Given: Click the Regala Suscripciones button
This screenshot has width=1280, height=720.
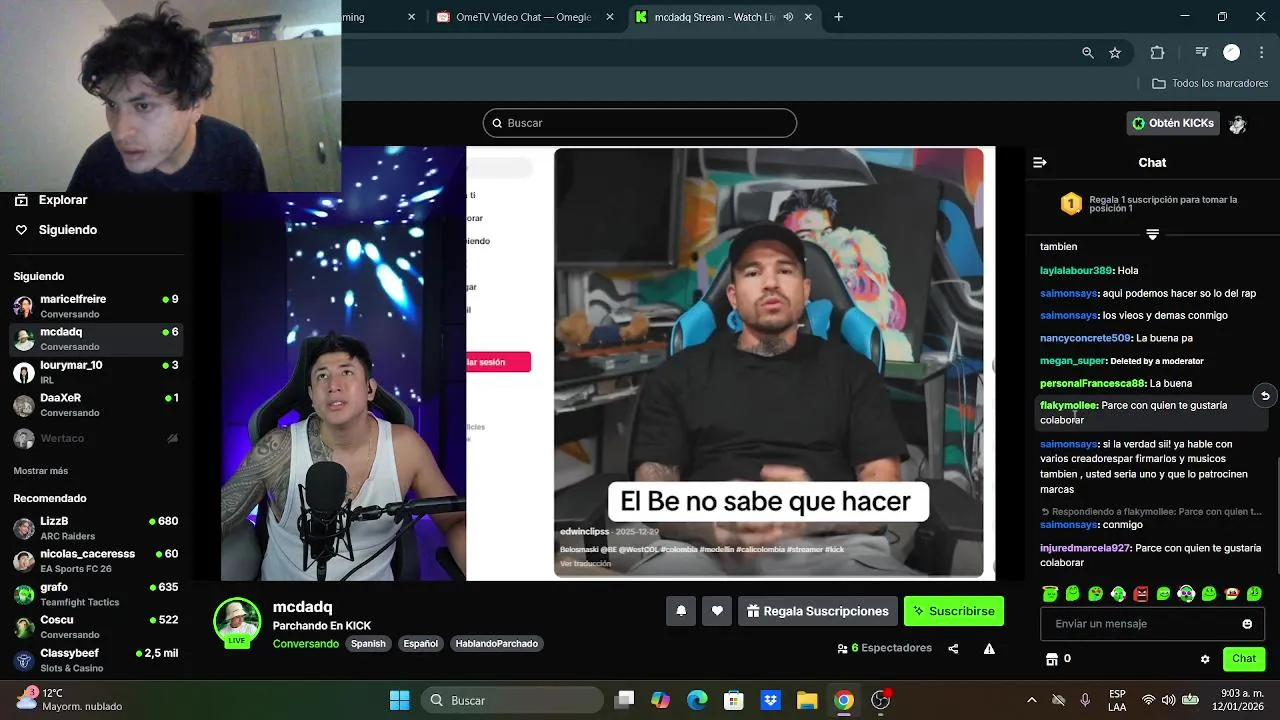Looking at the screenshot, I should click(x=817, y=611).
